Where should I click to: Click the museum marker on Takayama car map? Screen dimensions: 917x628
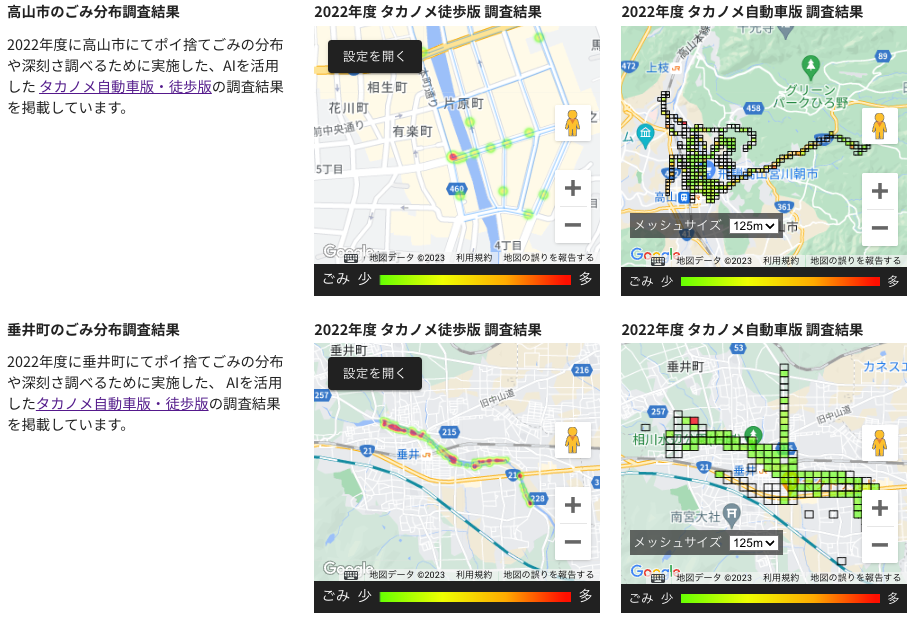click(645, 134)
